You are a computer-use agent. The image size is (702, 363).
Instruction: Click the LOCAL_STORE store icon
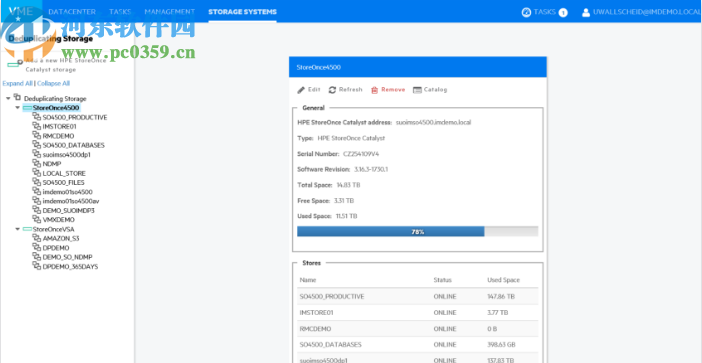[x=36, y=173]
